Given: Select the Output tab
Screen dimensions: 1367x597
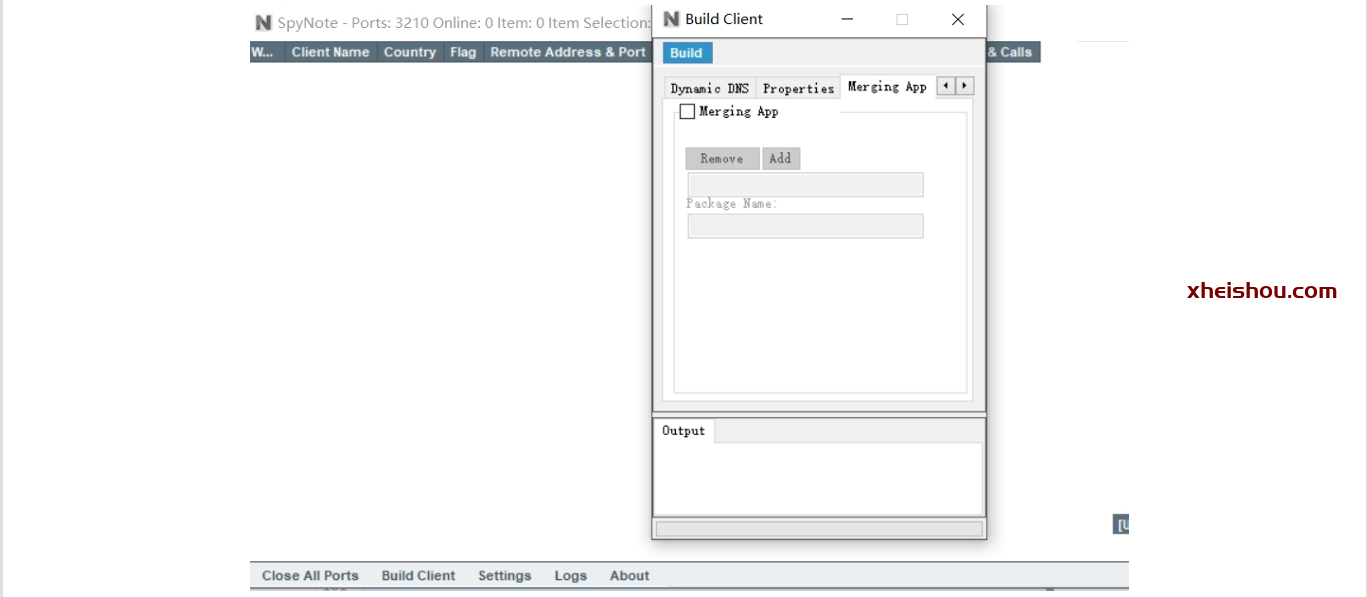Looking at the screenshot, I should (684, 431).
